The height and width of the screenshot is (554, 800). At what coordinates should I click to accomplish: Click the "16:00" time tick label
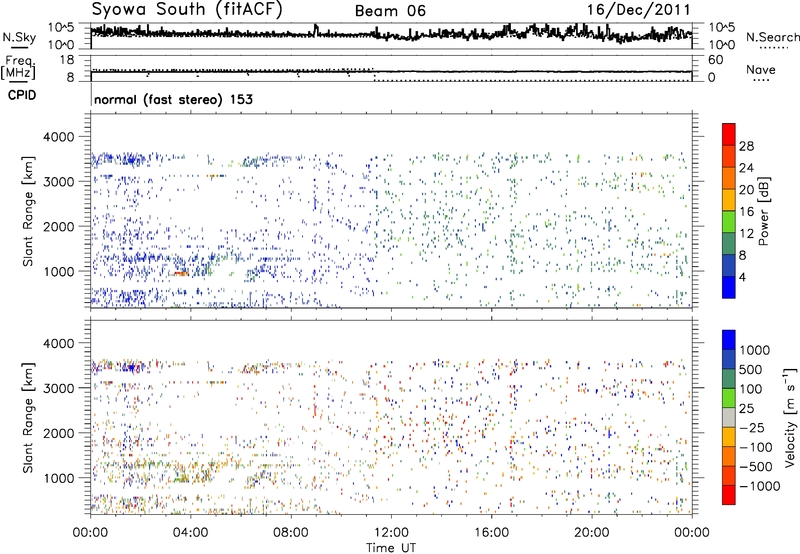pyautogui.click(x=491, y=533)
